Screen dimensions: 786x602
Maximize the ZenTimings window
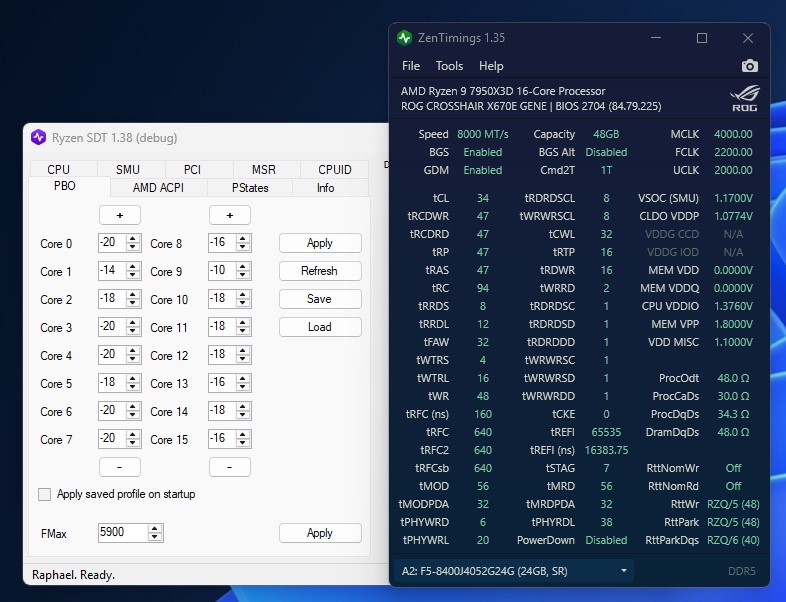point(702,38)
